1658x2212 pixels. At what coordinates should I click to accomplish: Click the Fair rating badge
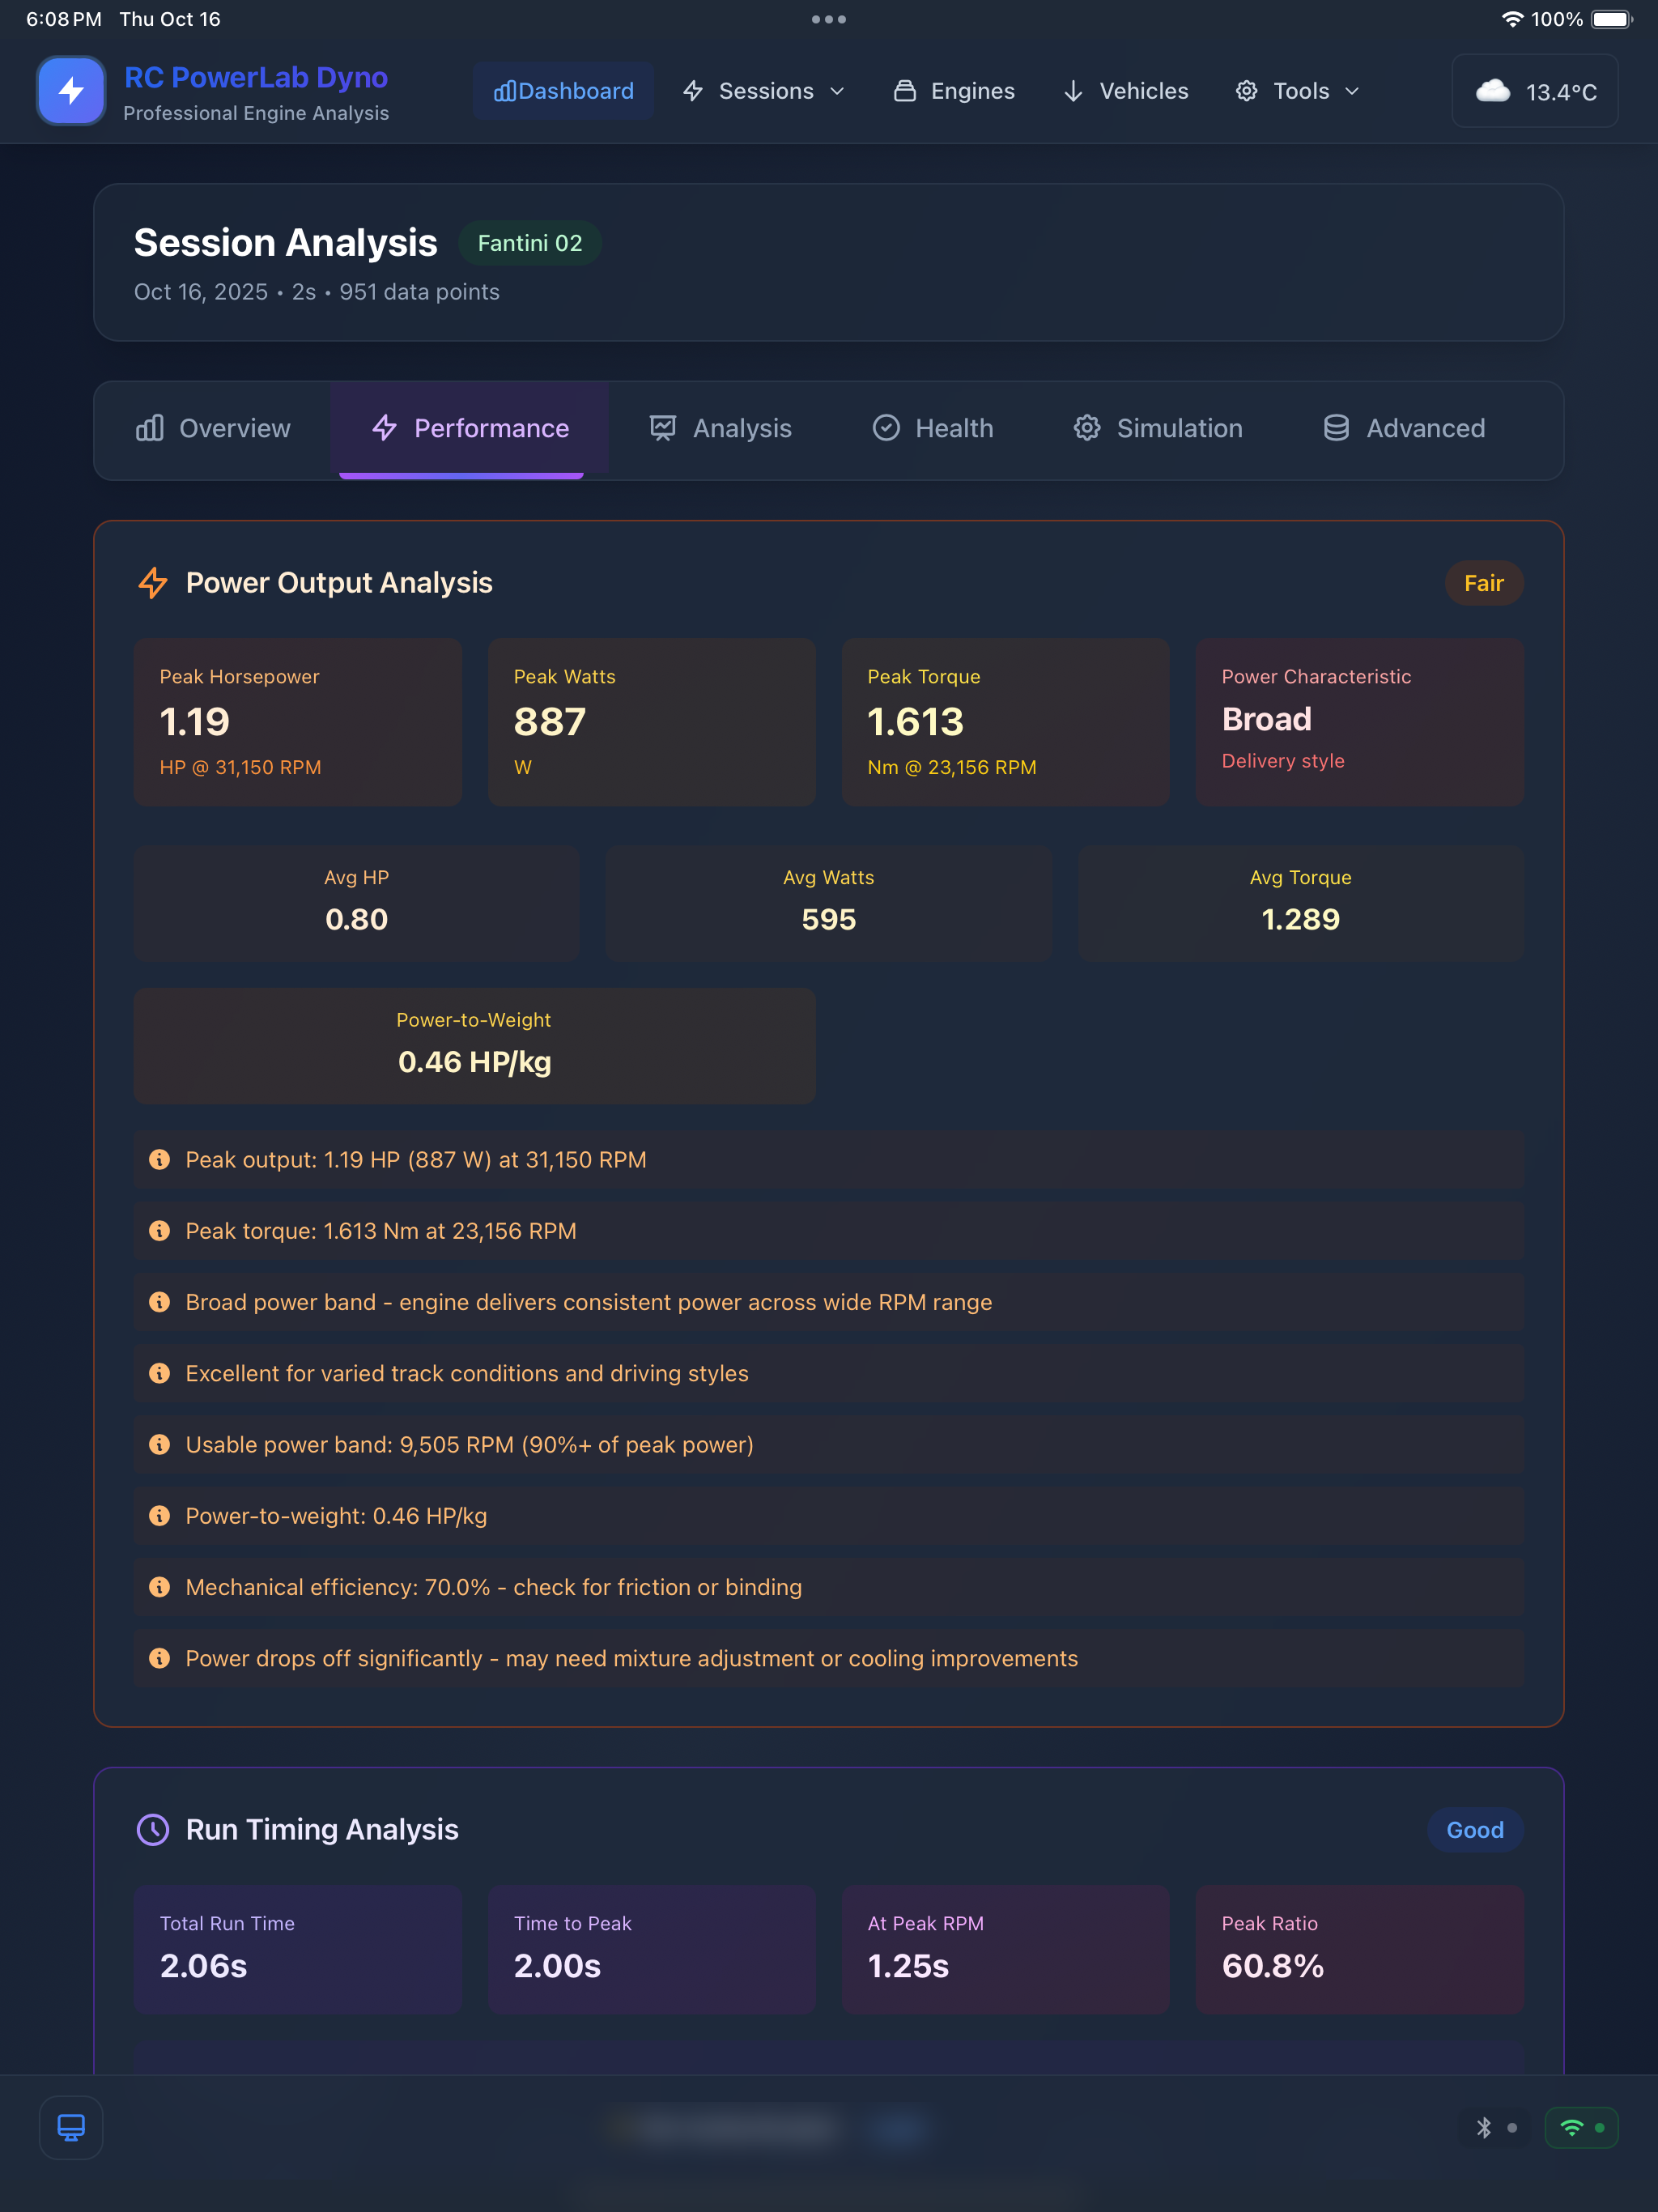tap(1484, 583)
